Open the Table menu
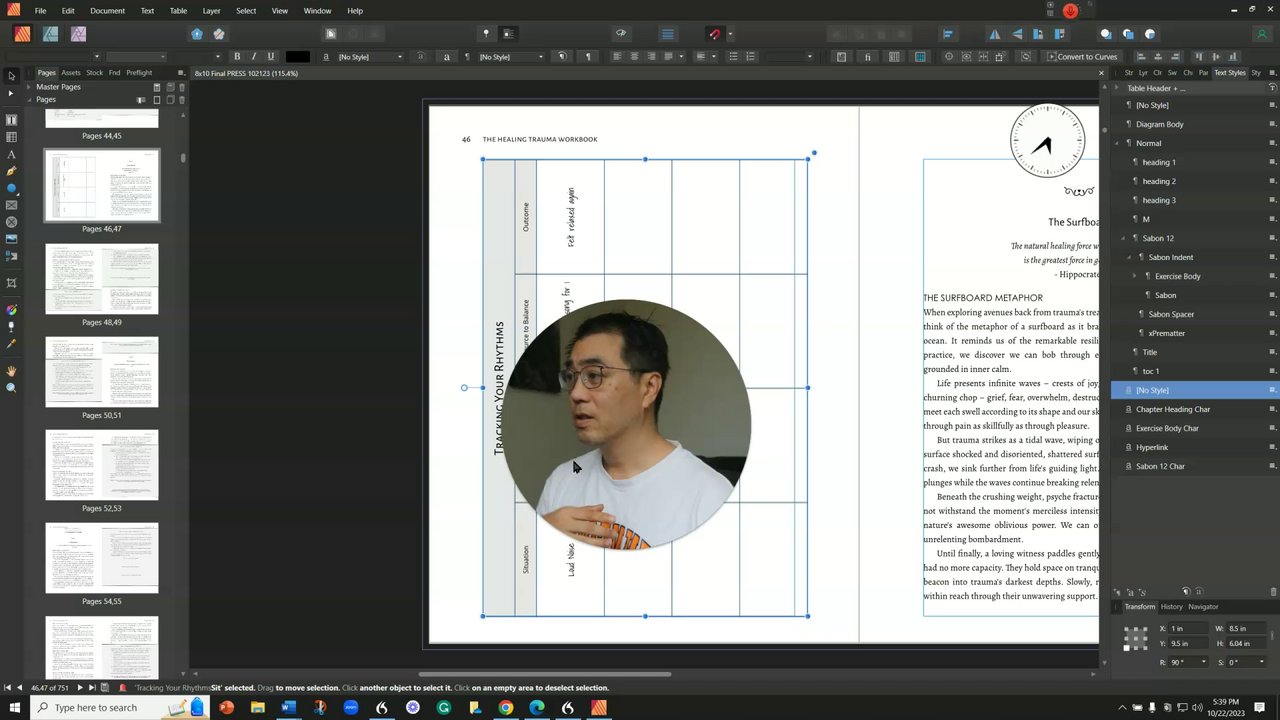The image size is (1280, 720). coord(178,11)
